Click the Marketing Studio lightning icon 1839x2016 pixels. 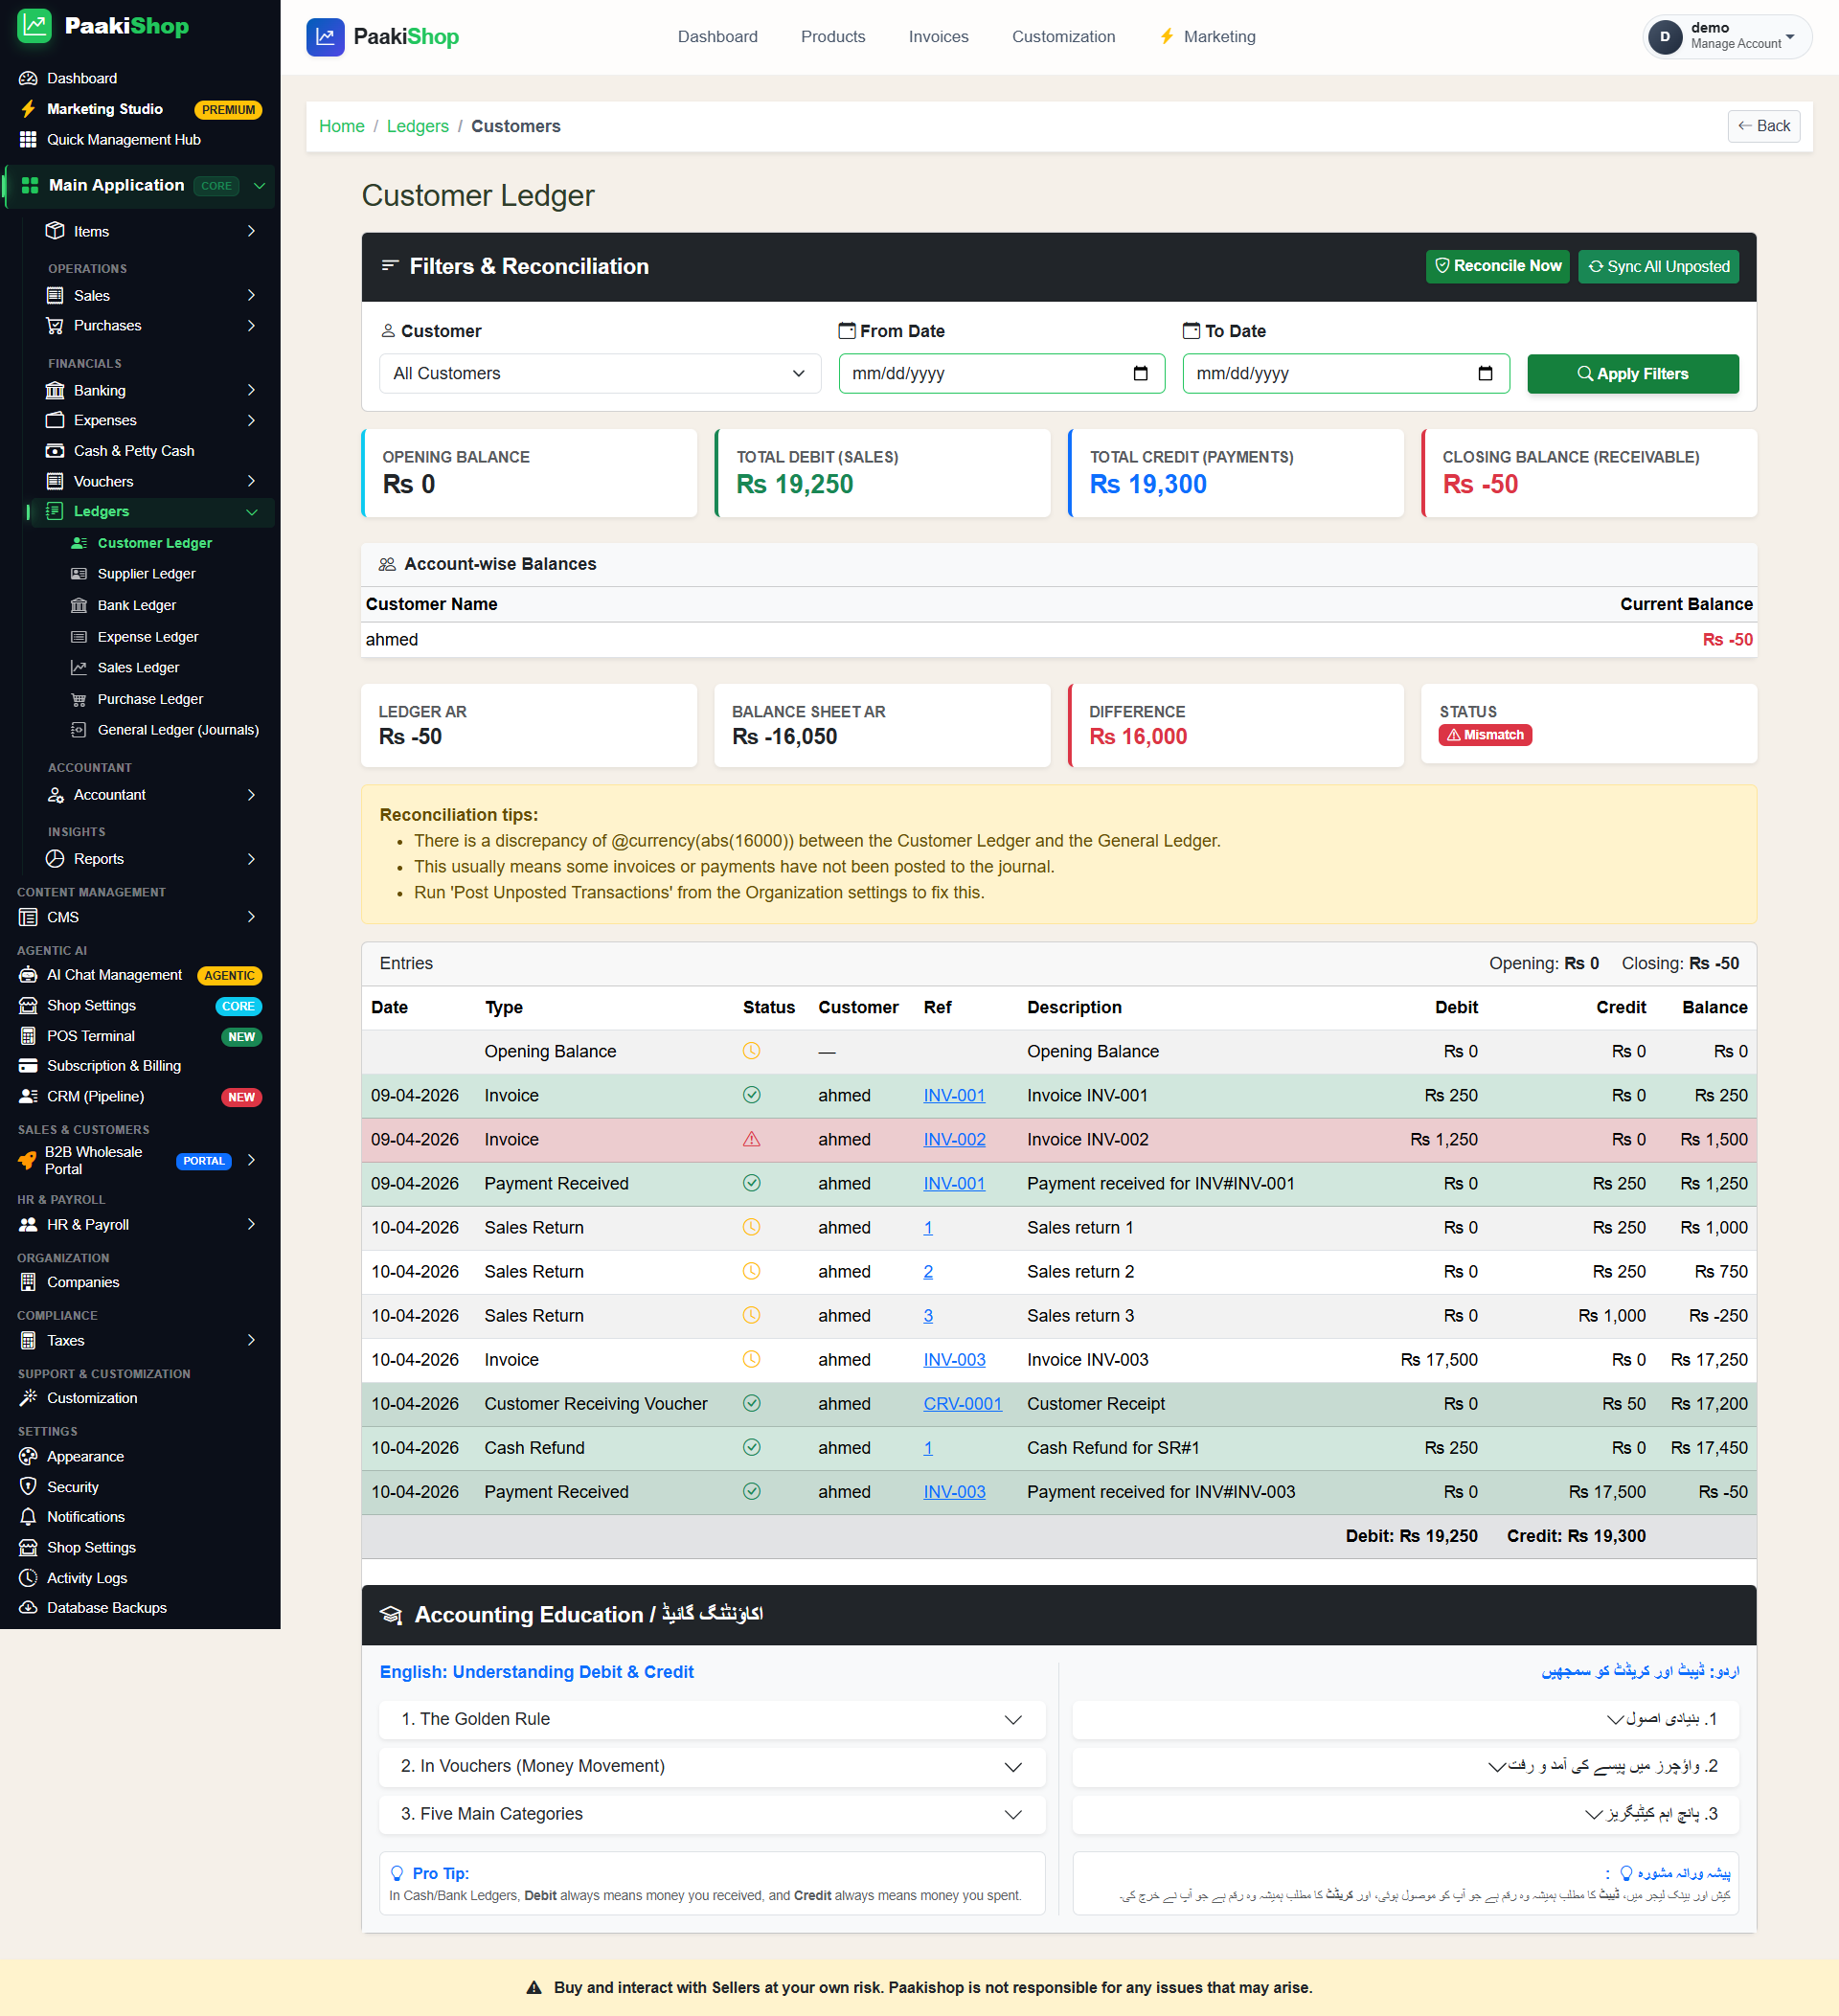pyautogui.click(x=28, y=109)
